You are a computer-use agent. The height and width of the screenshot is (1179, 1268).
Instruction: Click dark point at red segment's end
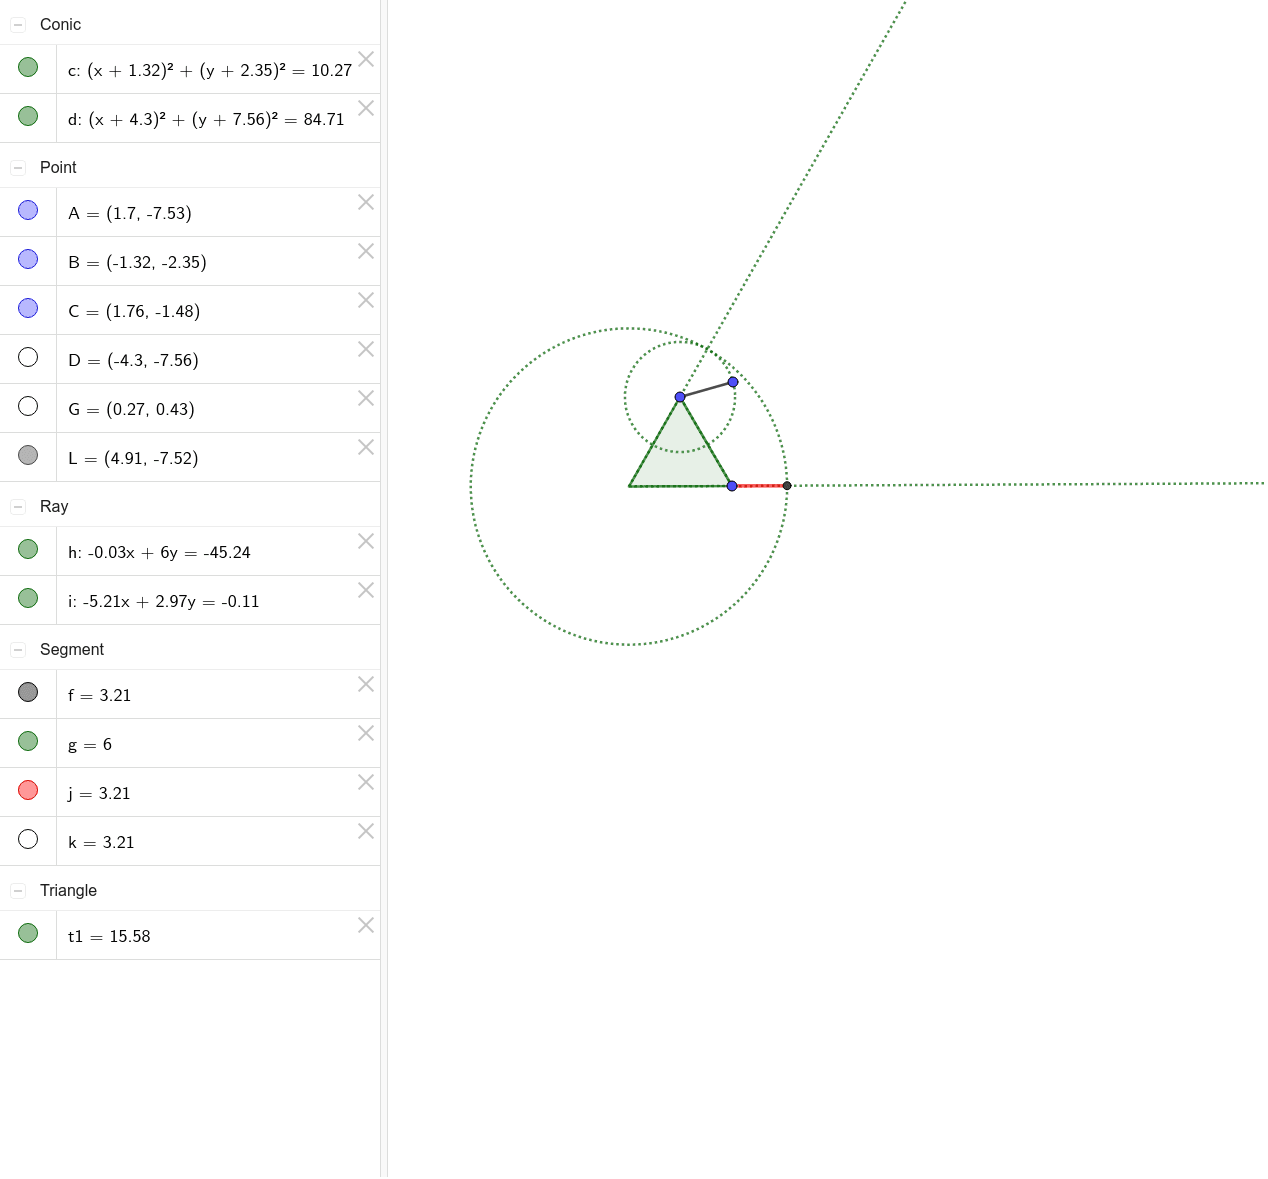pyautogui.click(x=787, y=486)
